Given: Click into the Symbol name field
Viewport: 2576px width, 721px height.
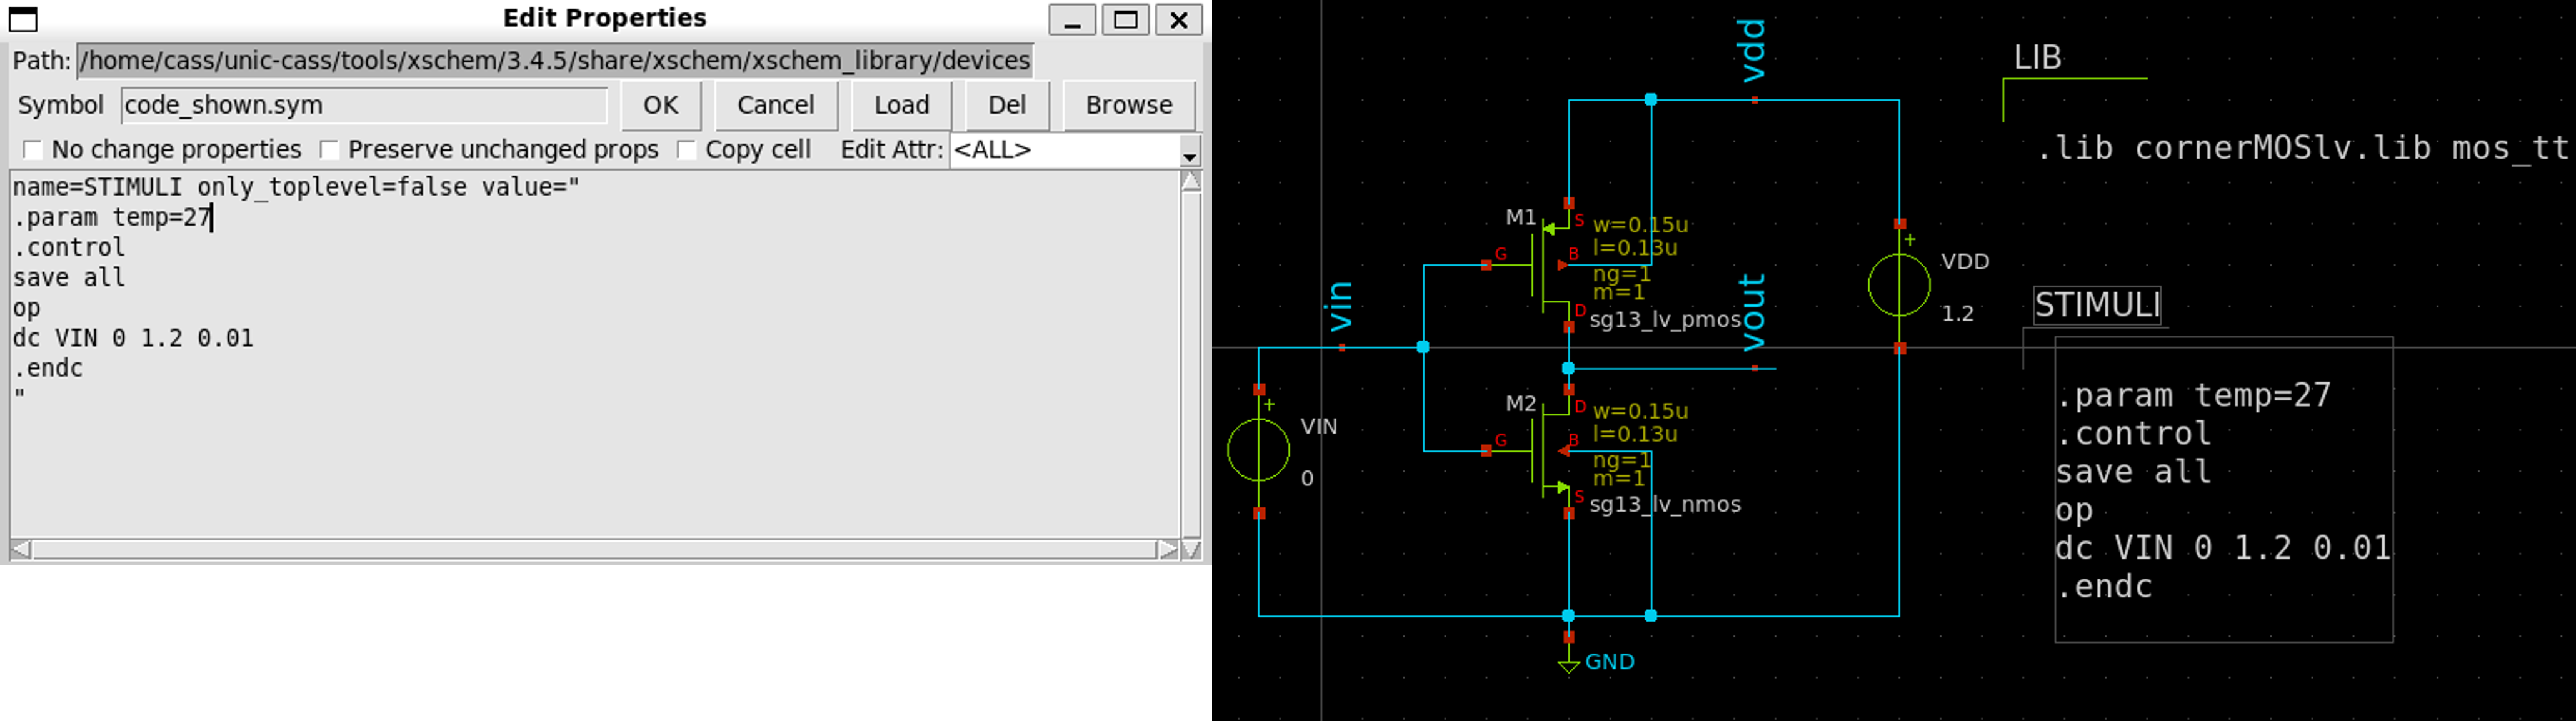Looking at the screenshot, I should [x=363, y=105].
